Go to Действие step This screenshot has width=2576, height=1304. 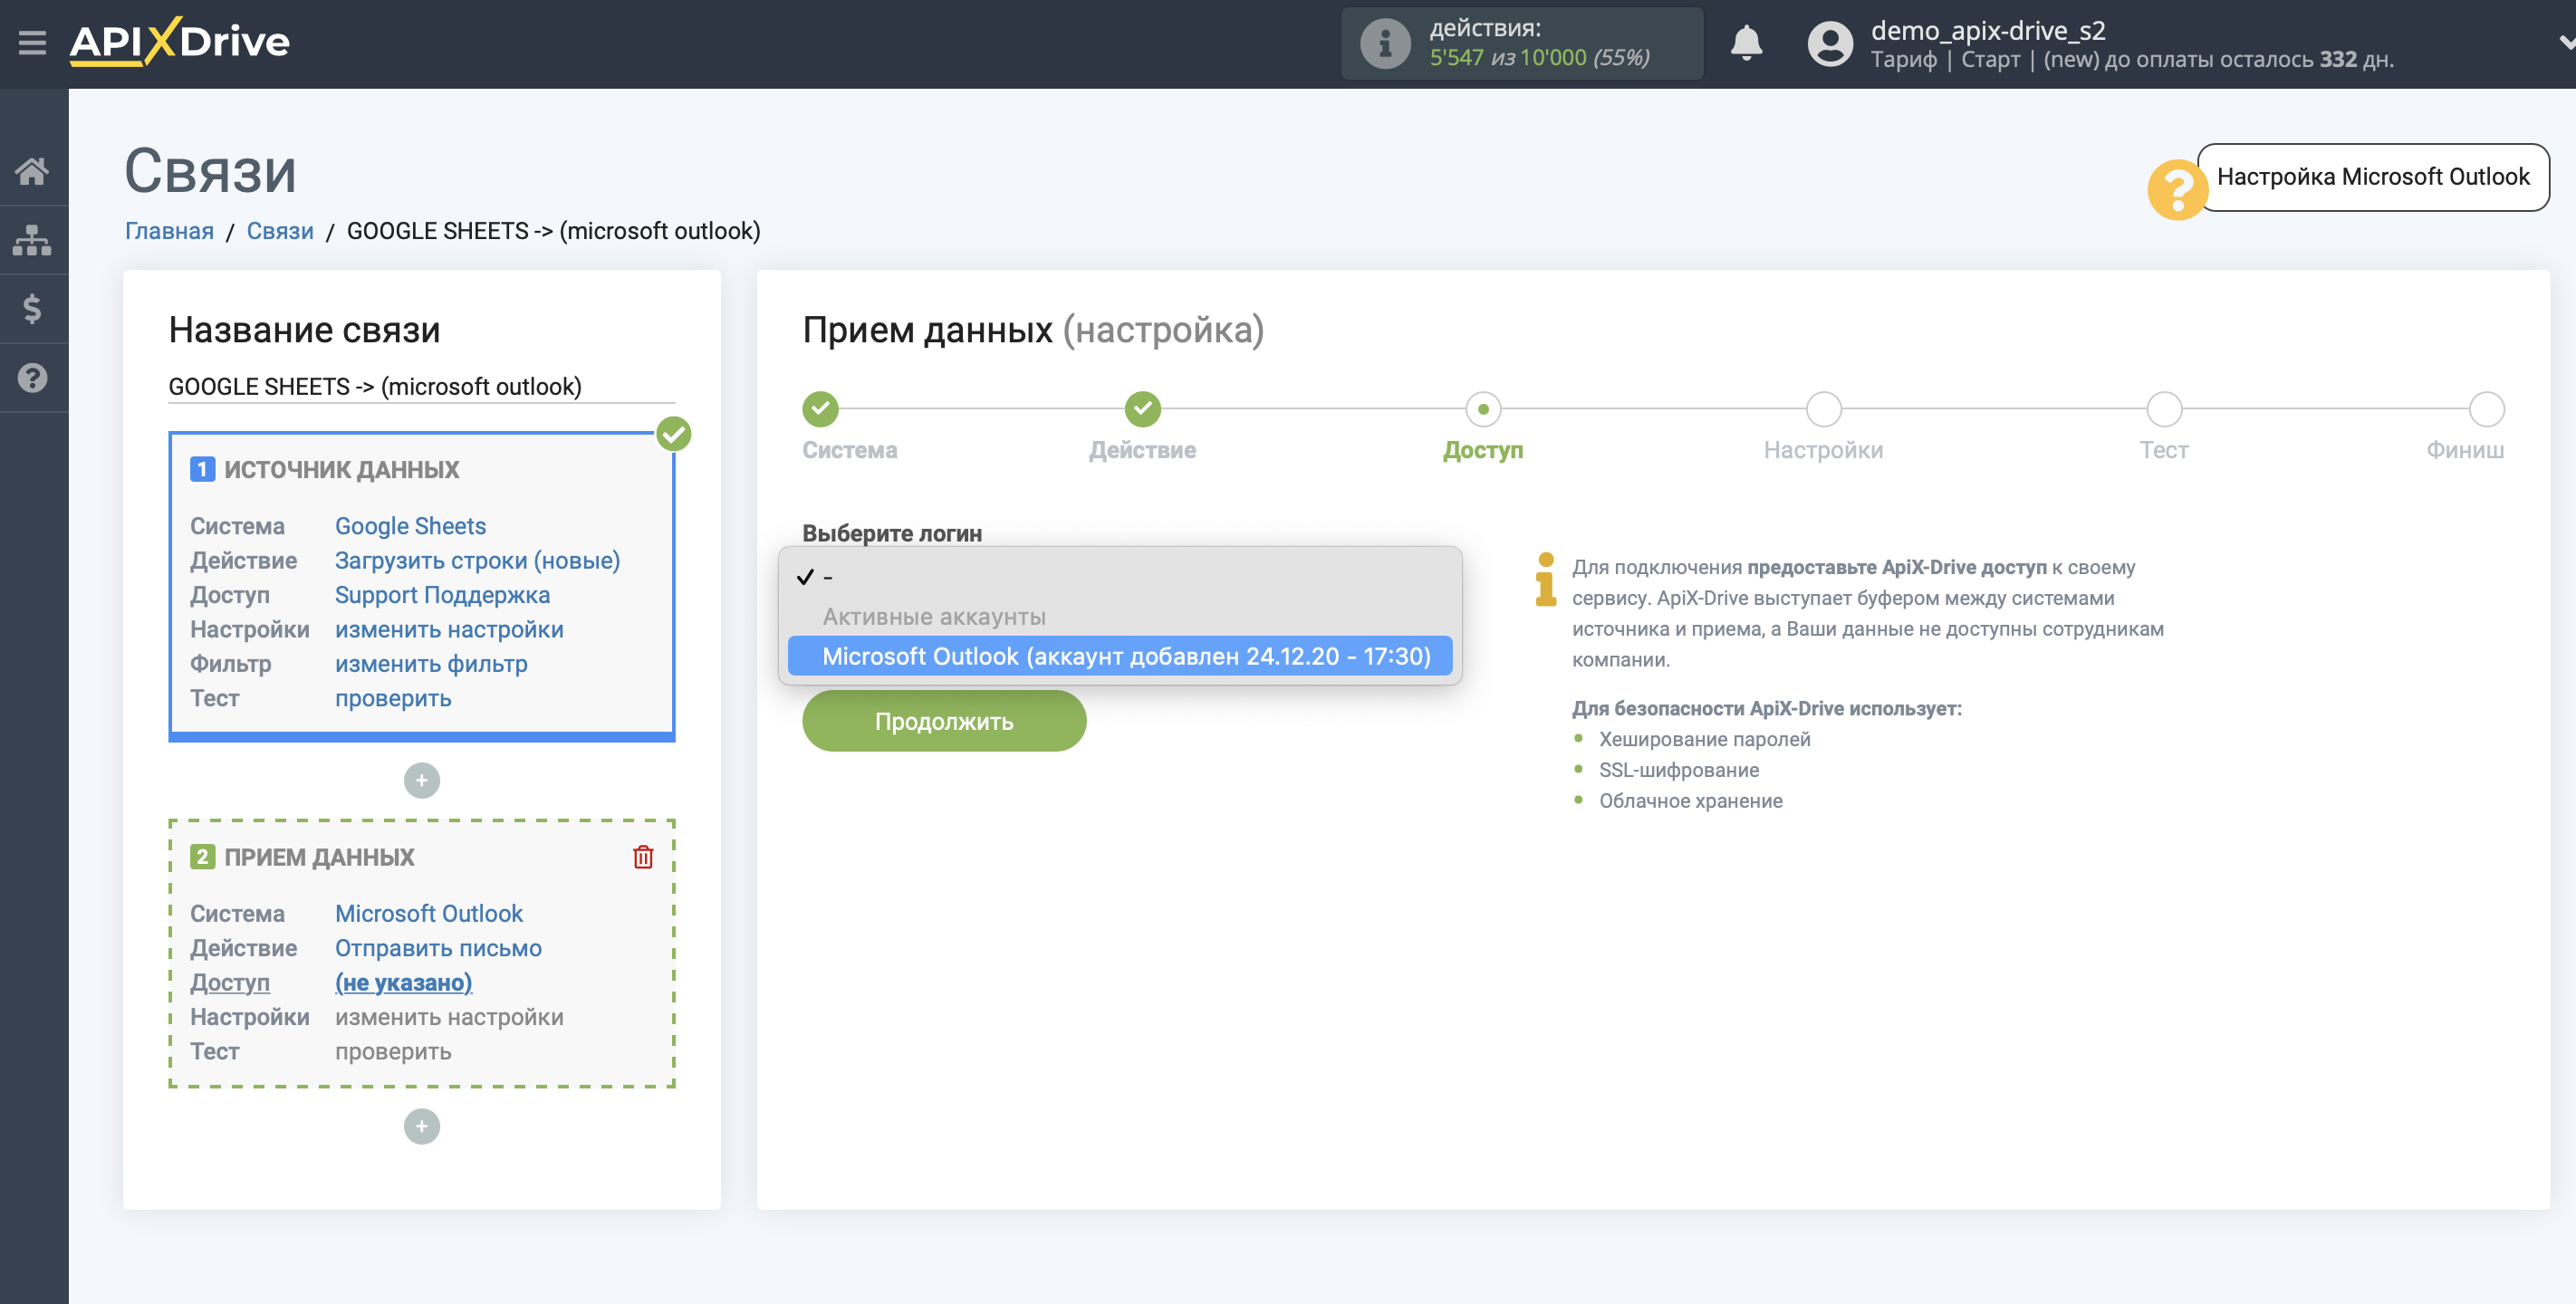tap(1142, 409)
